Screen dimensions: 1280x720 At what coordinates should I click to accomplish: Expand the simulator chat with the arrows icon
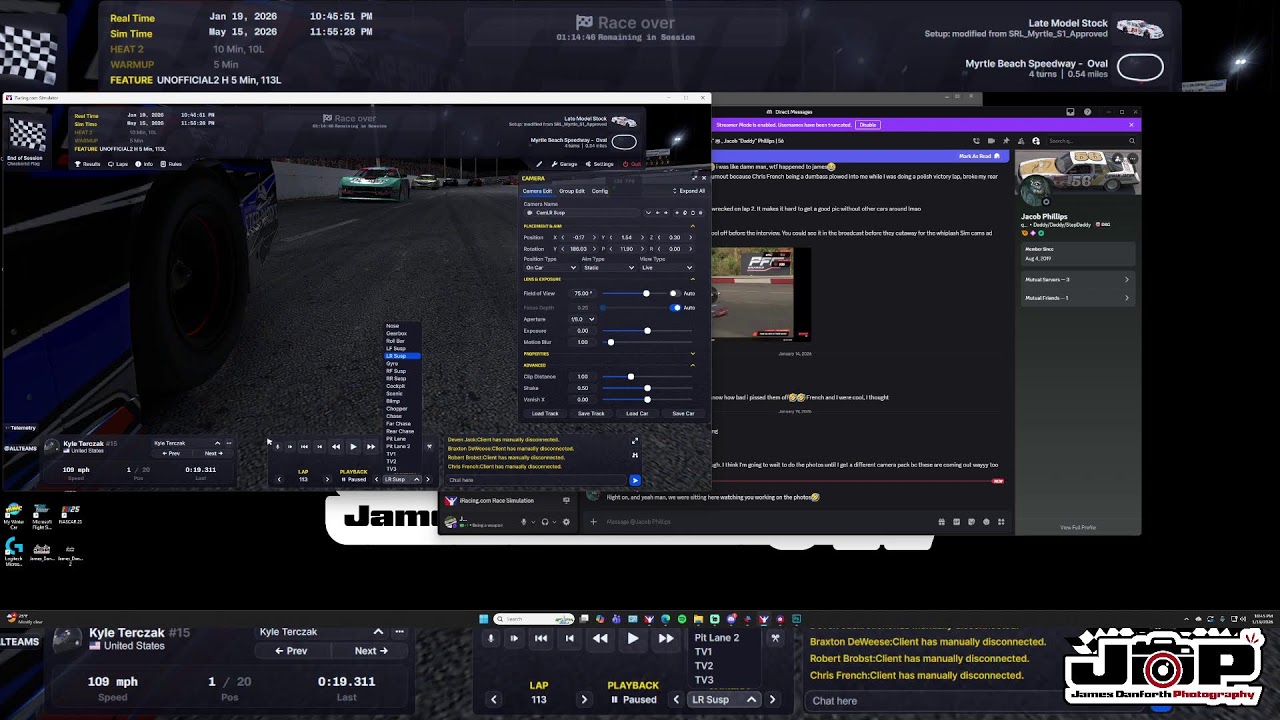(634, 441)
